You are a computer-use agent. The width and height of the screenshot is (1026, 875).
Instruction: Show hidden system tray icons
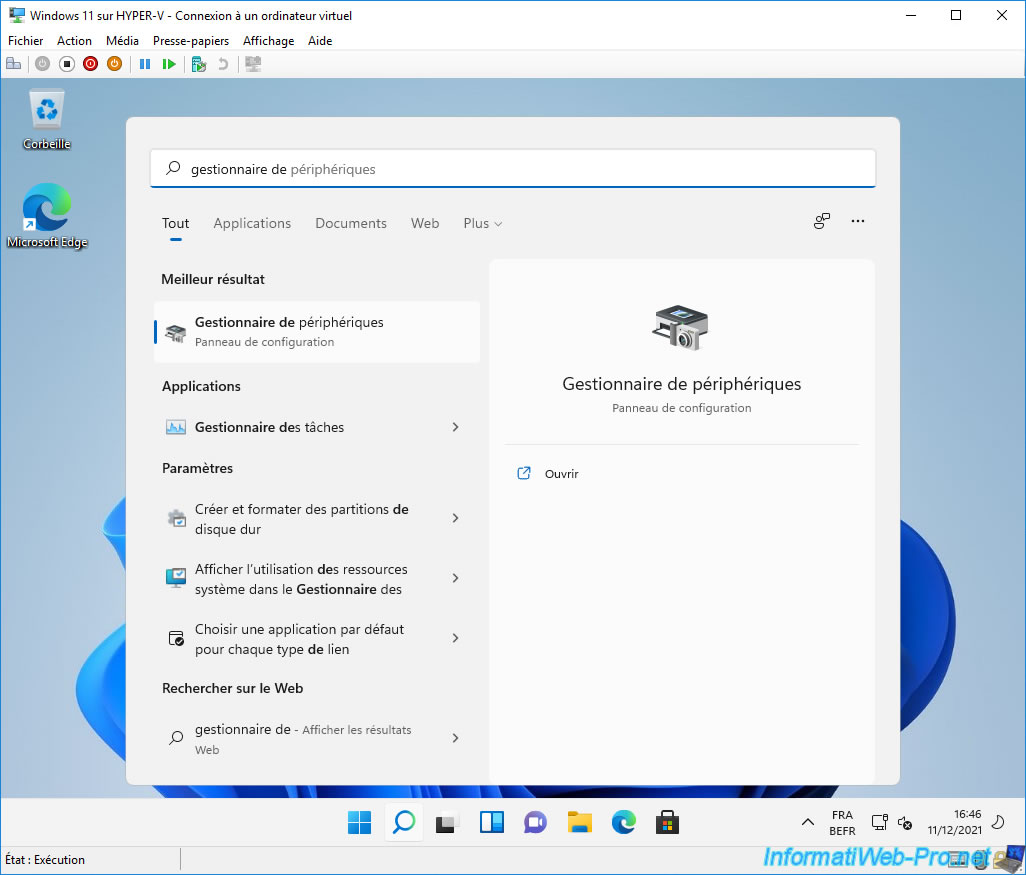point(808,822)
